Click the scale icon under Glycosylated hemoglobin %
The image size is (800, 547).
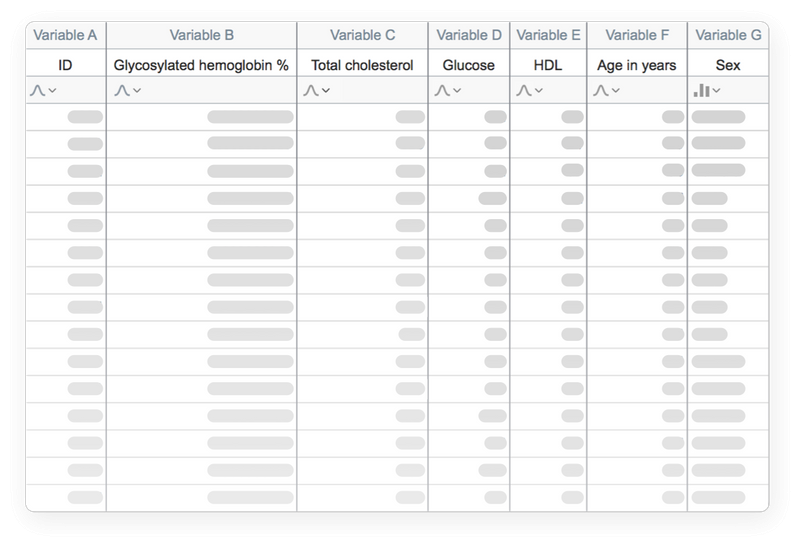point(122,91)
